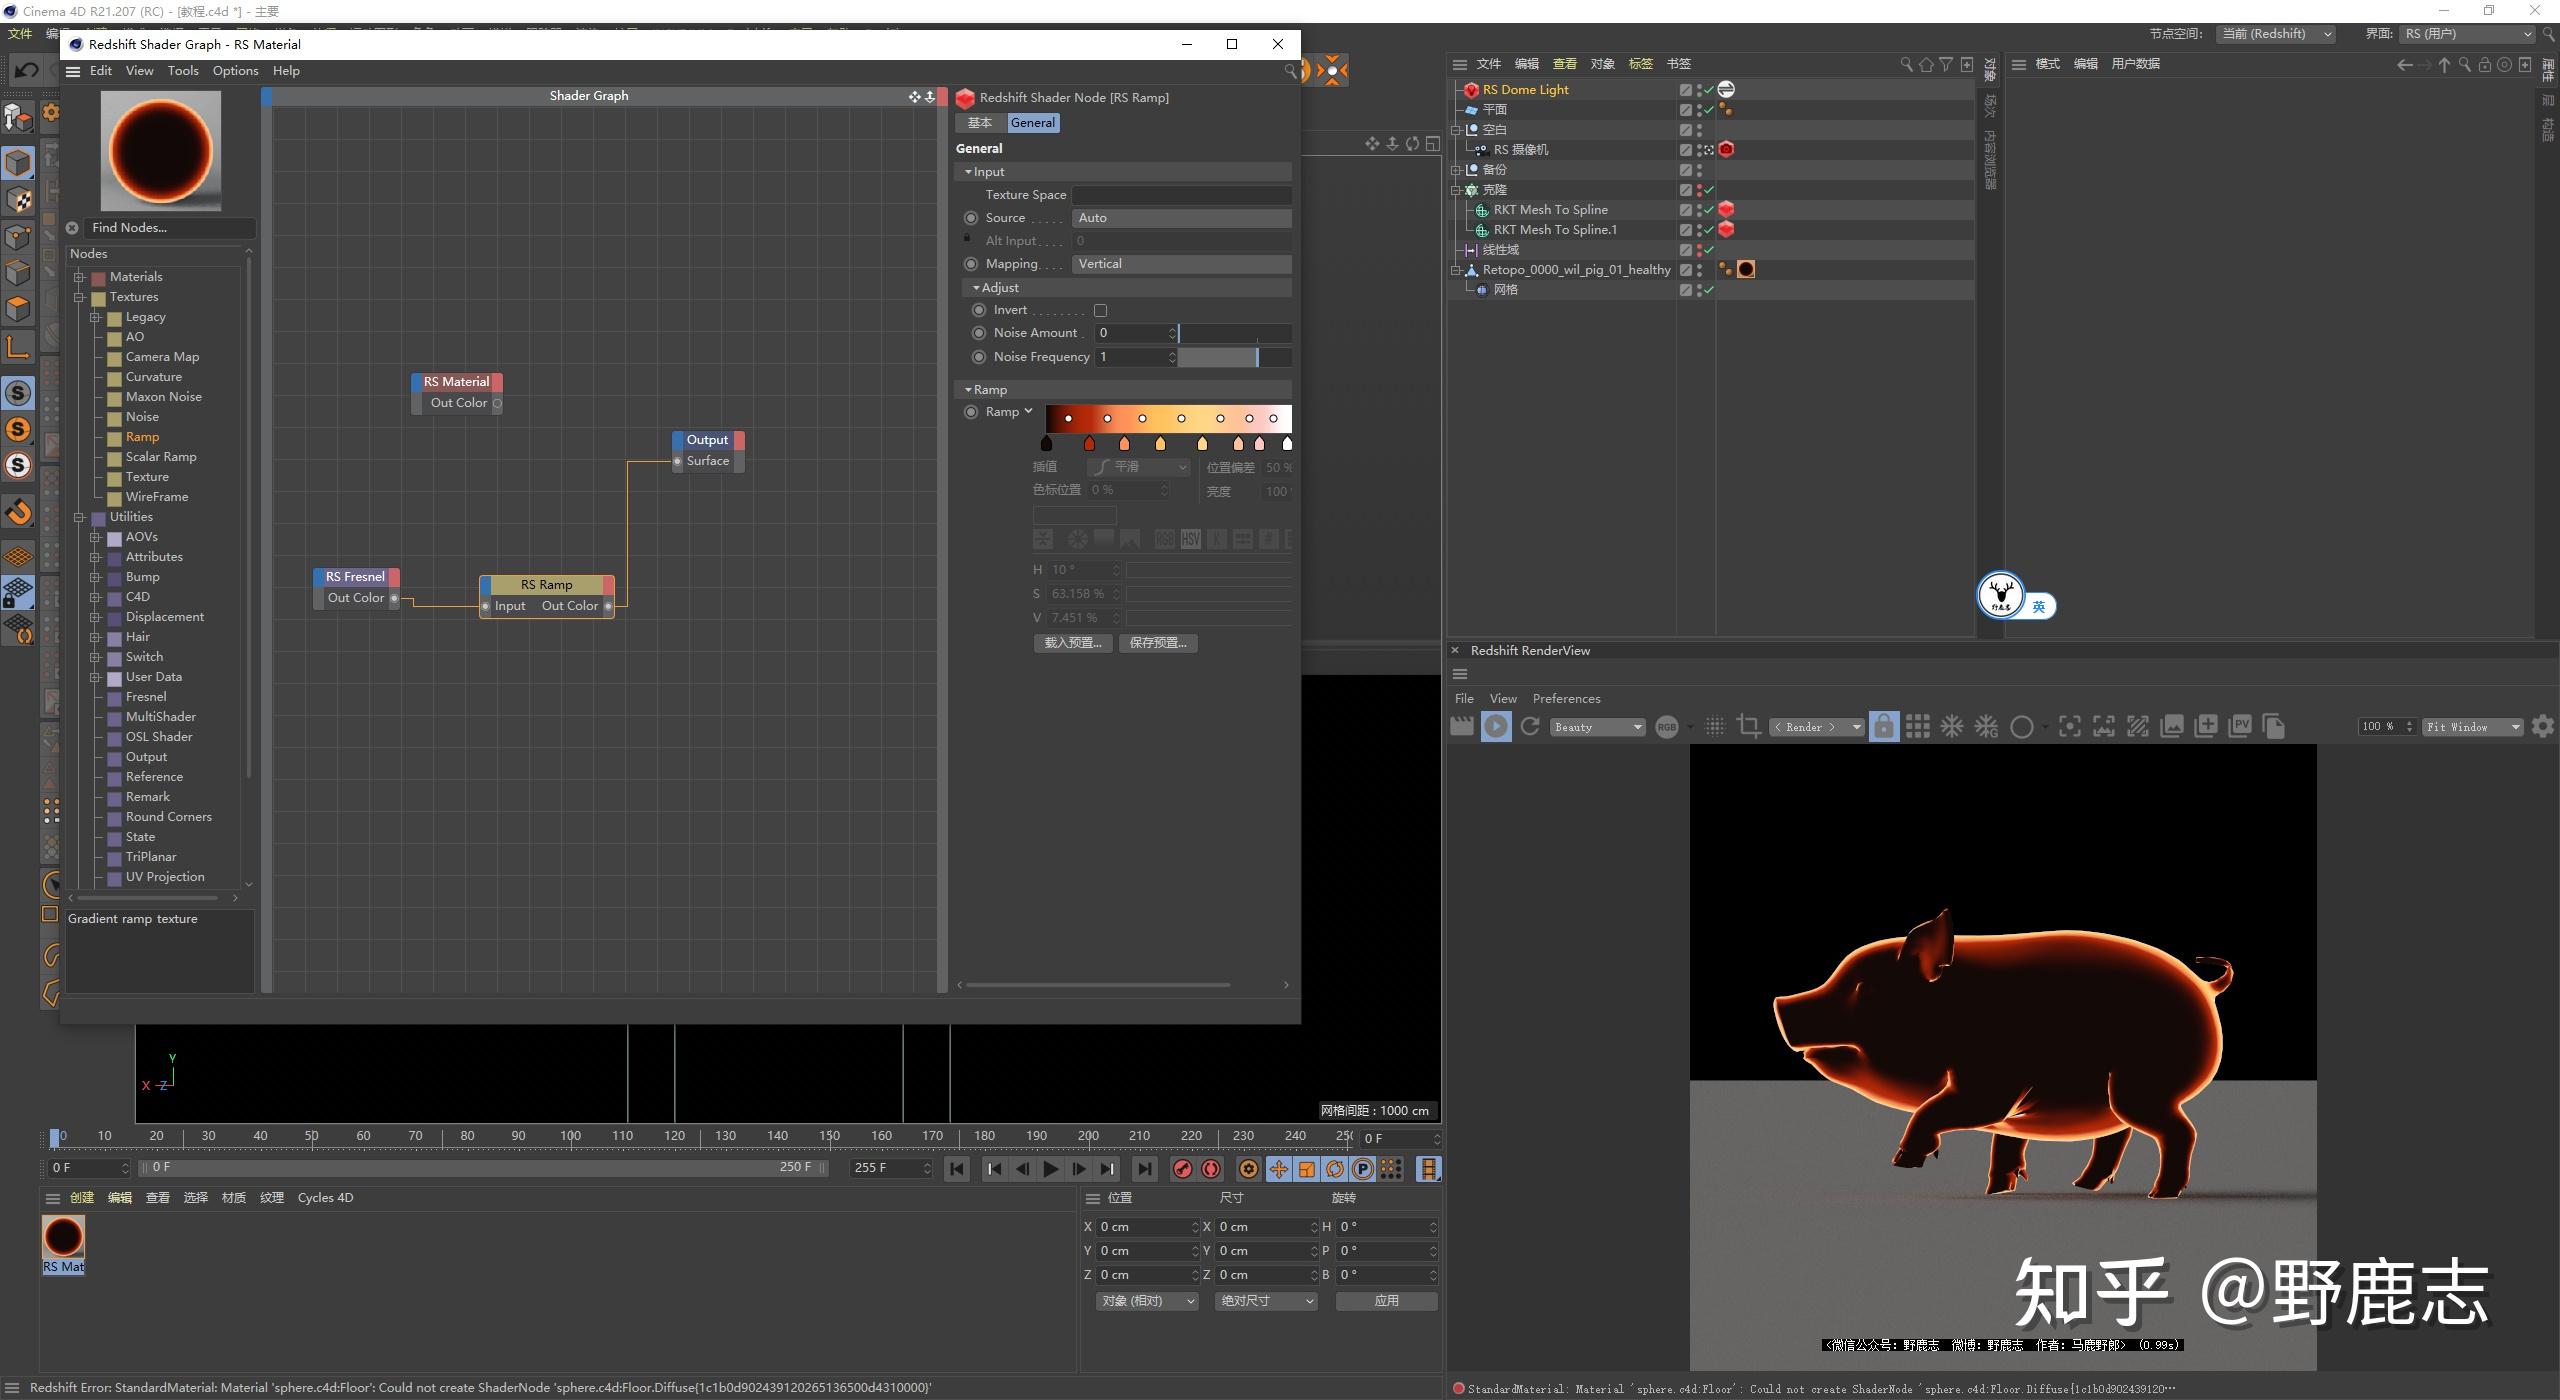This screenshot has width=2560, height=1400.
Task: Click the RGB channel icon in RenderView
Action: (1667, 727)
